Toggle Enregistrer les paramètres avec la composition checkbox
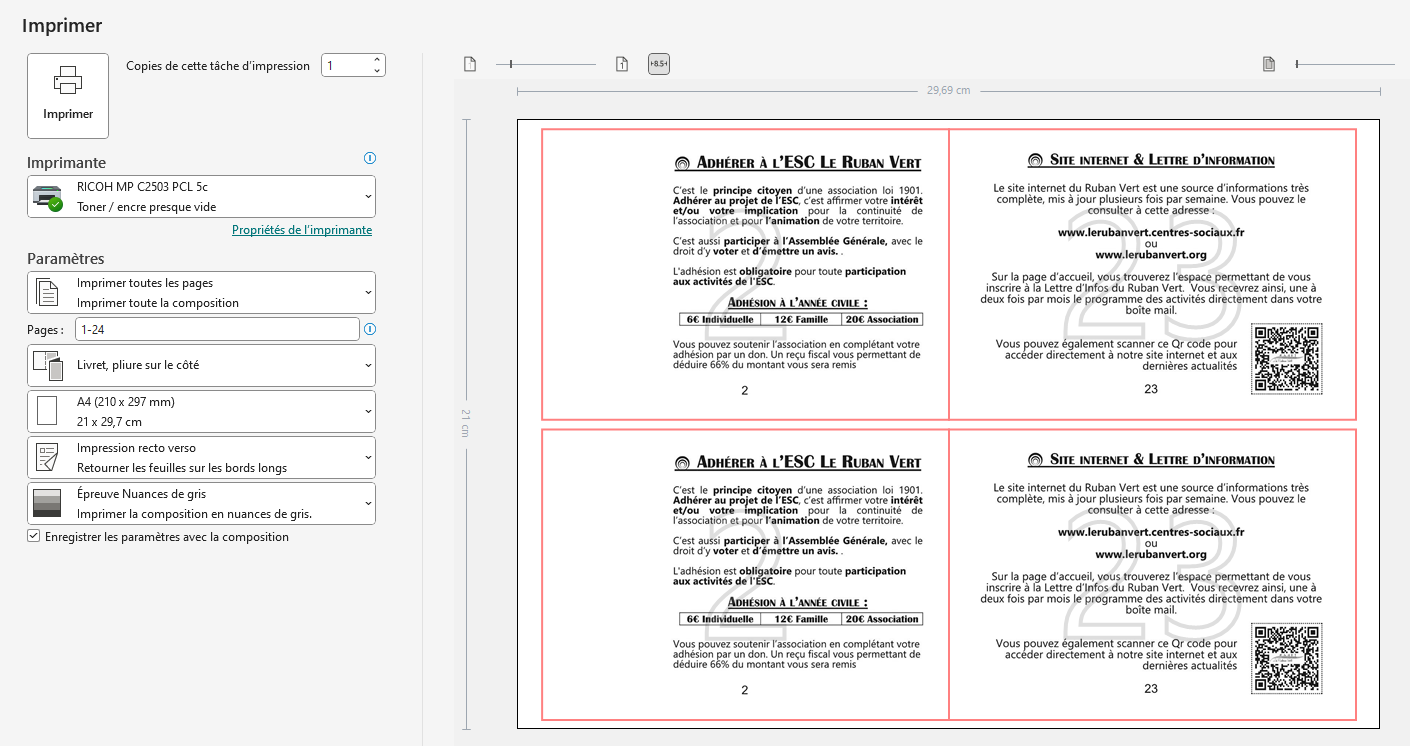Viewport: 1410px width, 746px height. (x=34, y=537)
